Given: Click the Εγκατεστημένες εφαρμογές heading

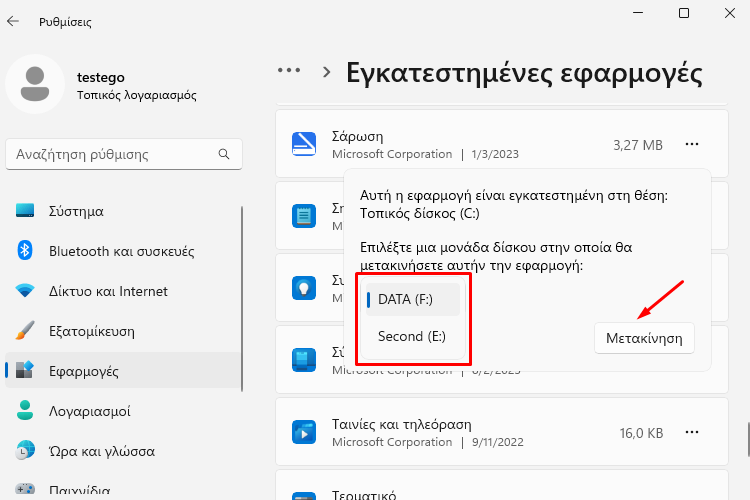Looking at the screenshot, I should tap(524, 74).
